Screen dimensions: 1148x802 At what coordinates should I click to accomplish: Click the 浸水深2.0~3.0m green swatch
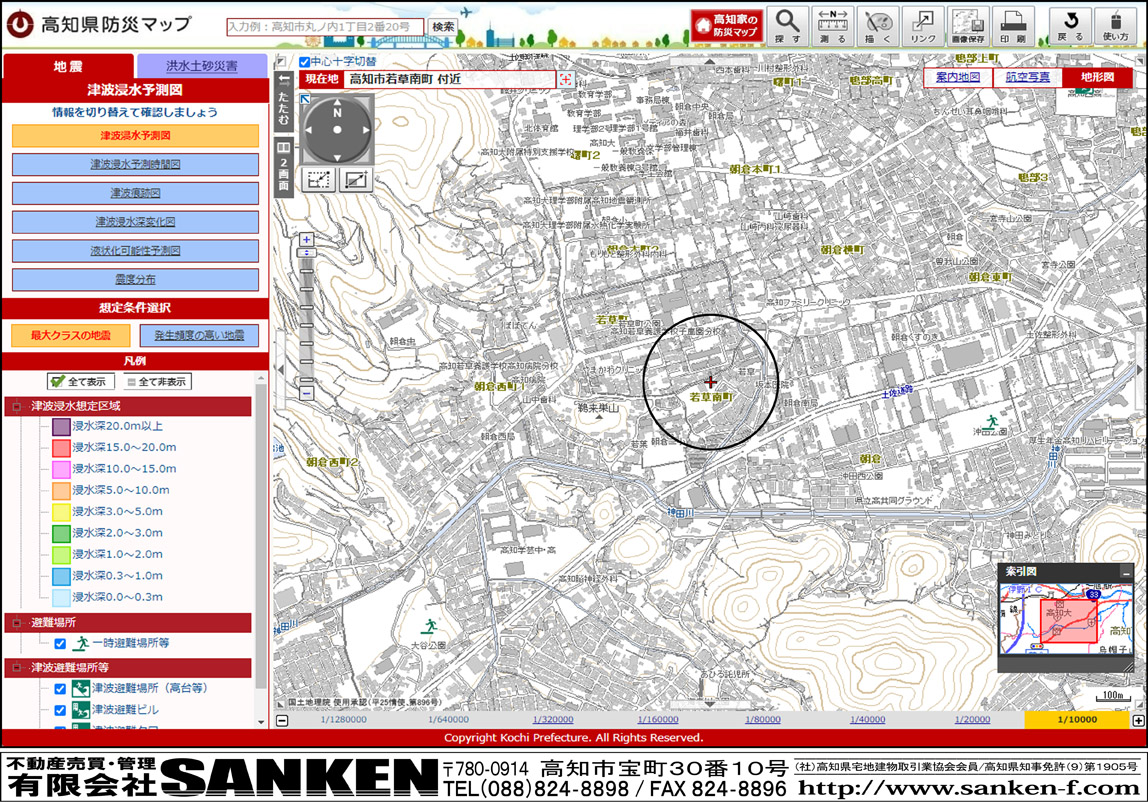coord(62,534)
